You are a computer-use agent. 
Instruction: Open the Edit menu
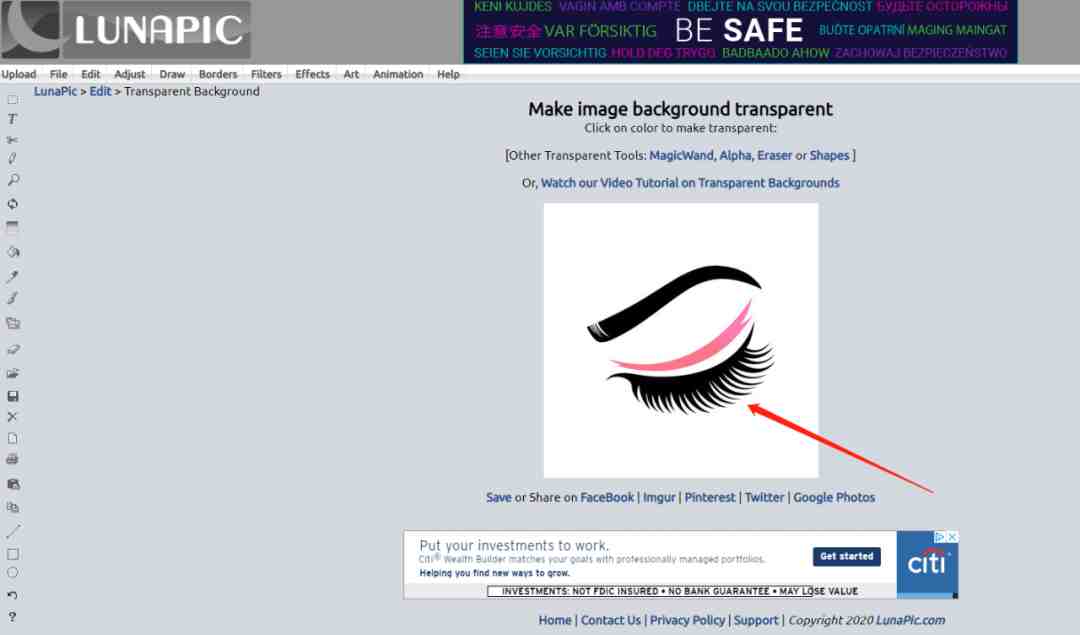[x=90, y=74]
